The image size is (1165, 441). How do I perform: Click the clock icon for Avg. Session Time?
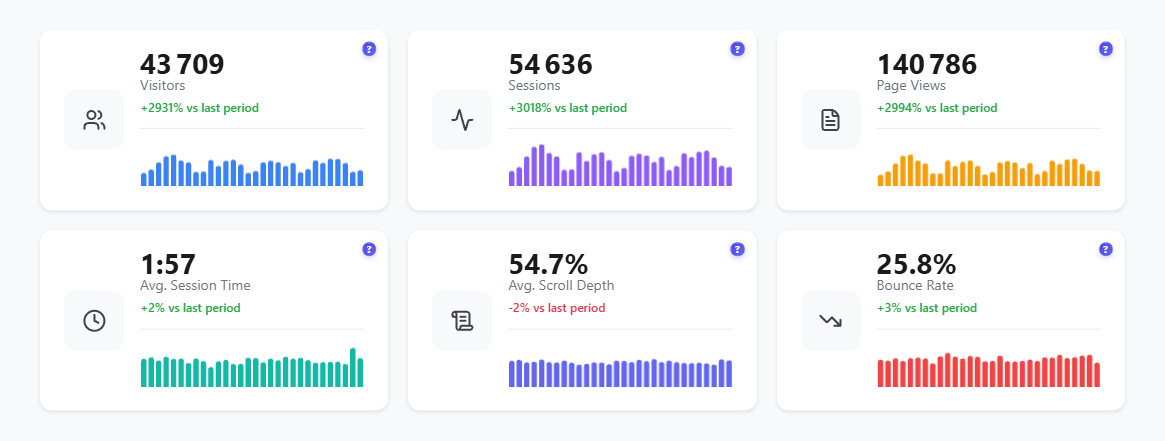click(94, 320)
